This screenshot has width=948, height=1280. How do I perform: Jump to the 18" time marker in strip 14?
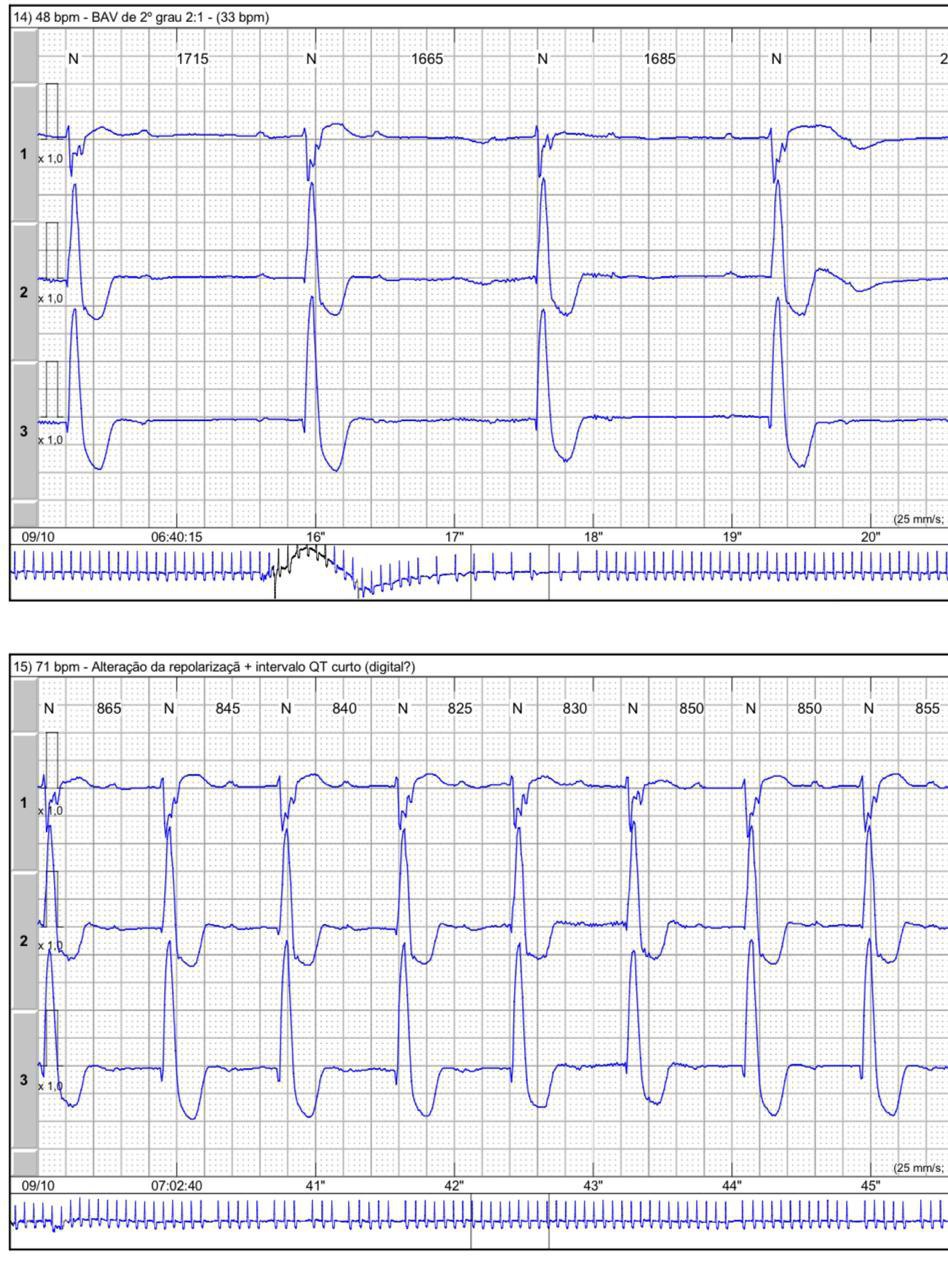click(x=593, y=537)
